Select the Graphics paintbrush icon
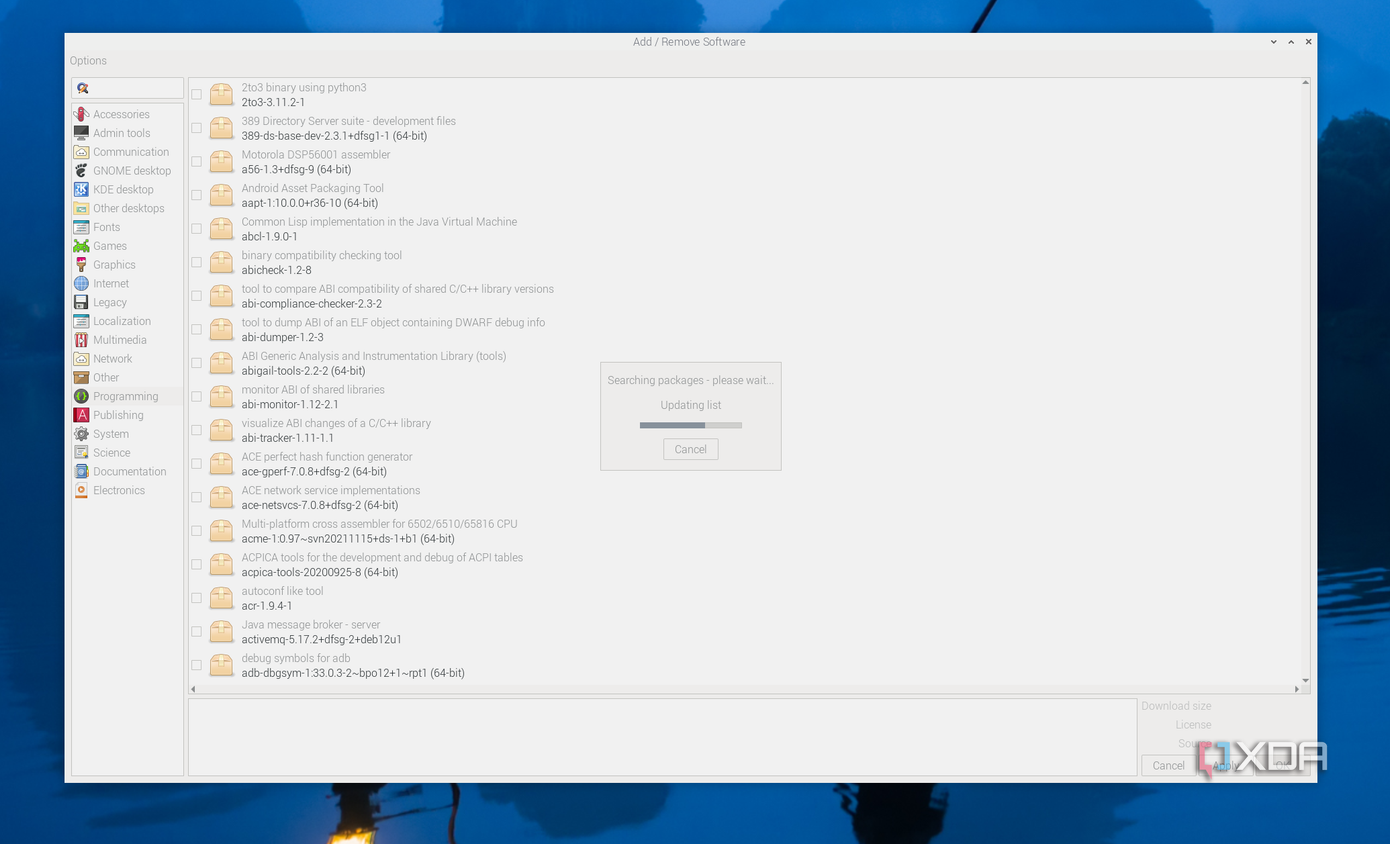The height and width of the screenshot is (844, 1390). (81, 265)
